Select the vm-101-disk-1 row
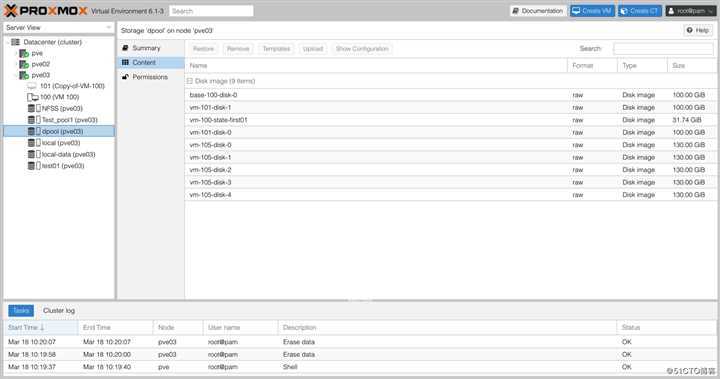This screenshot has width=720, height=379. [x=451, y=107]
